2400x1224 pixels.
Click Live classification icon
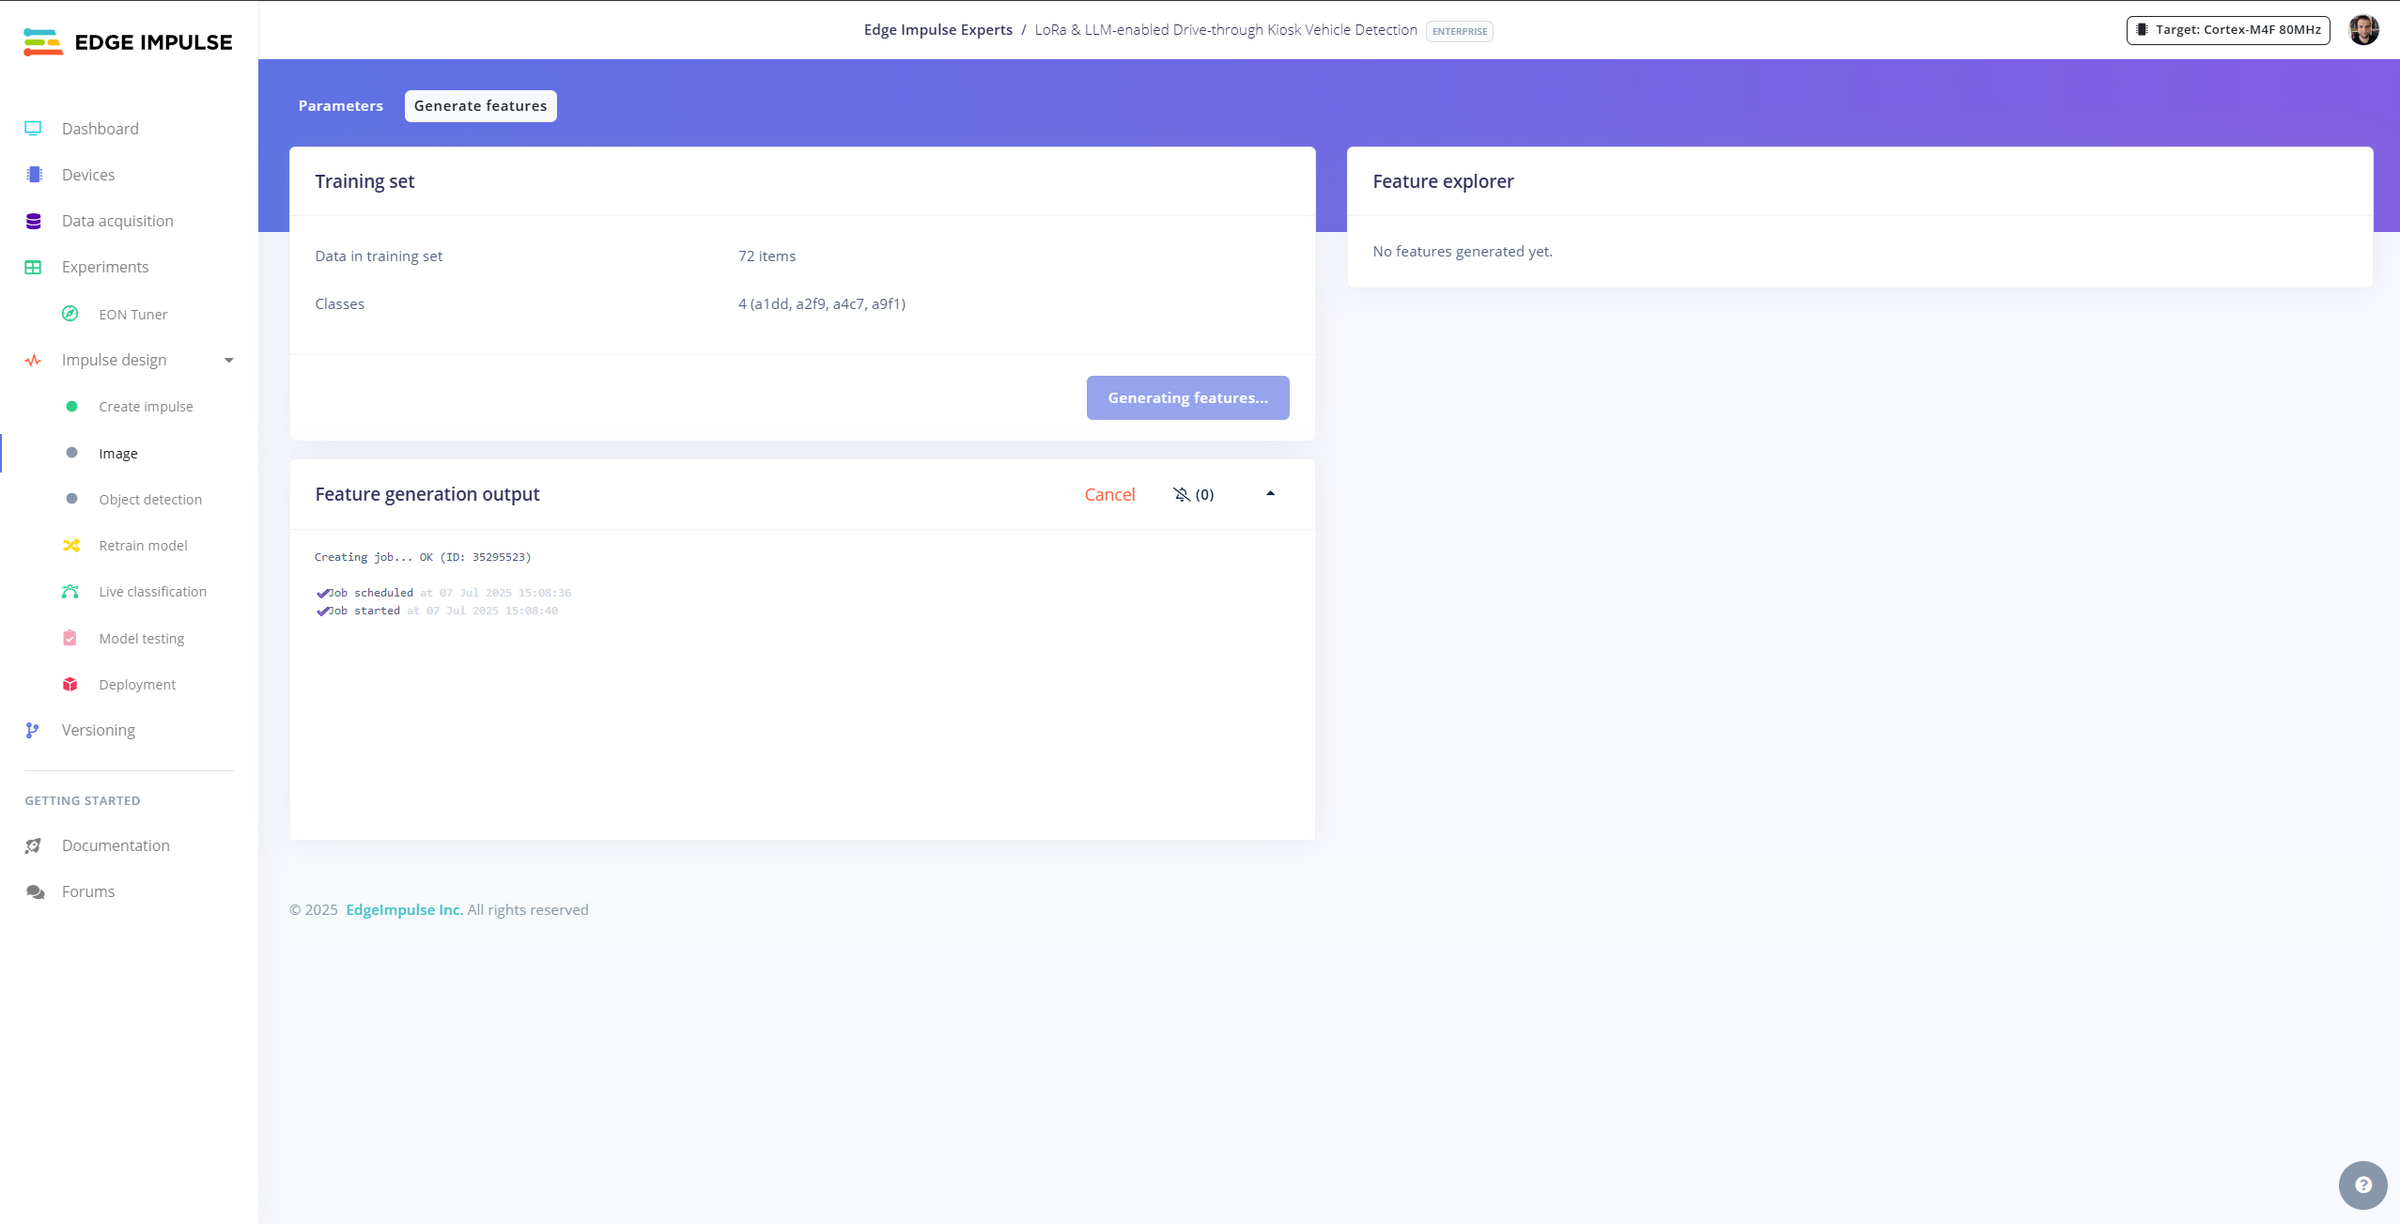click(70, 591)
